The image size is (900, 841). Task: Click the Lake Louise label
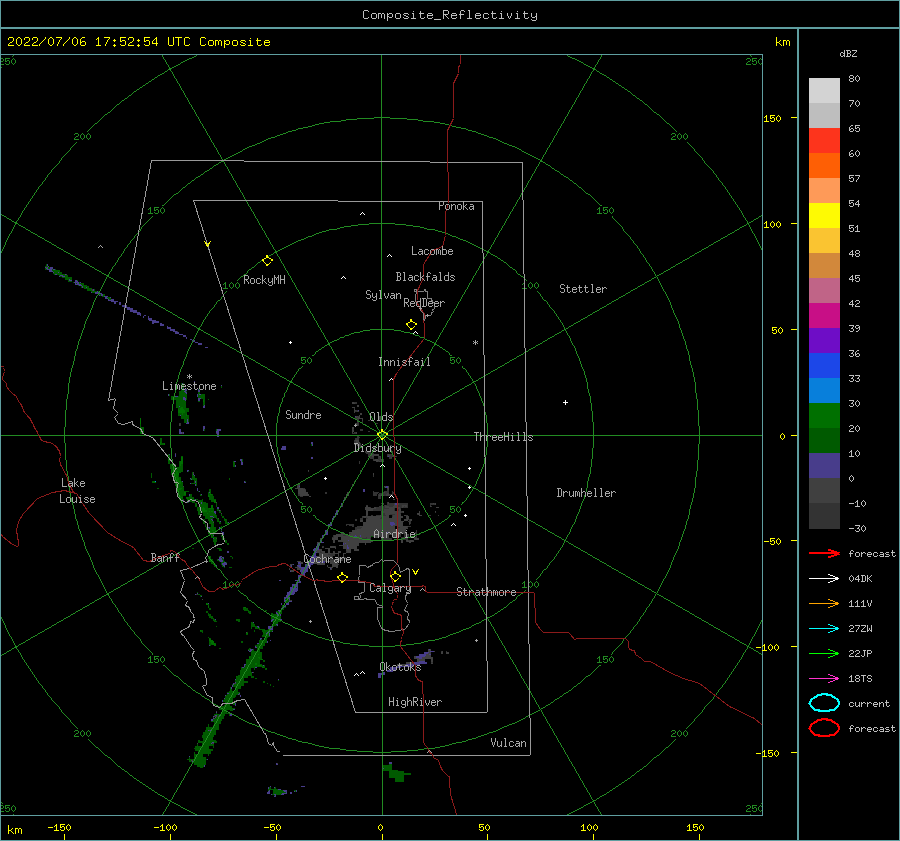77,491
